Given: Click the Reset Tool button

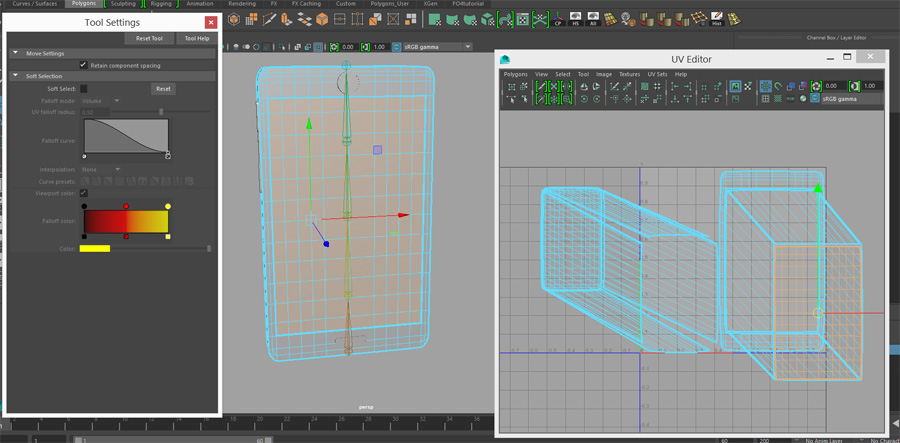Looking at the screenshot, I should [149, 38].
